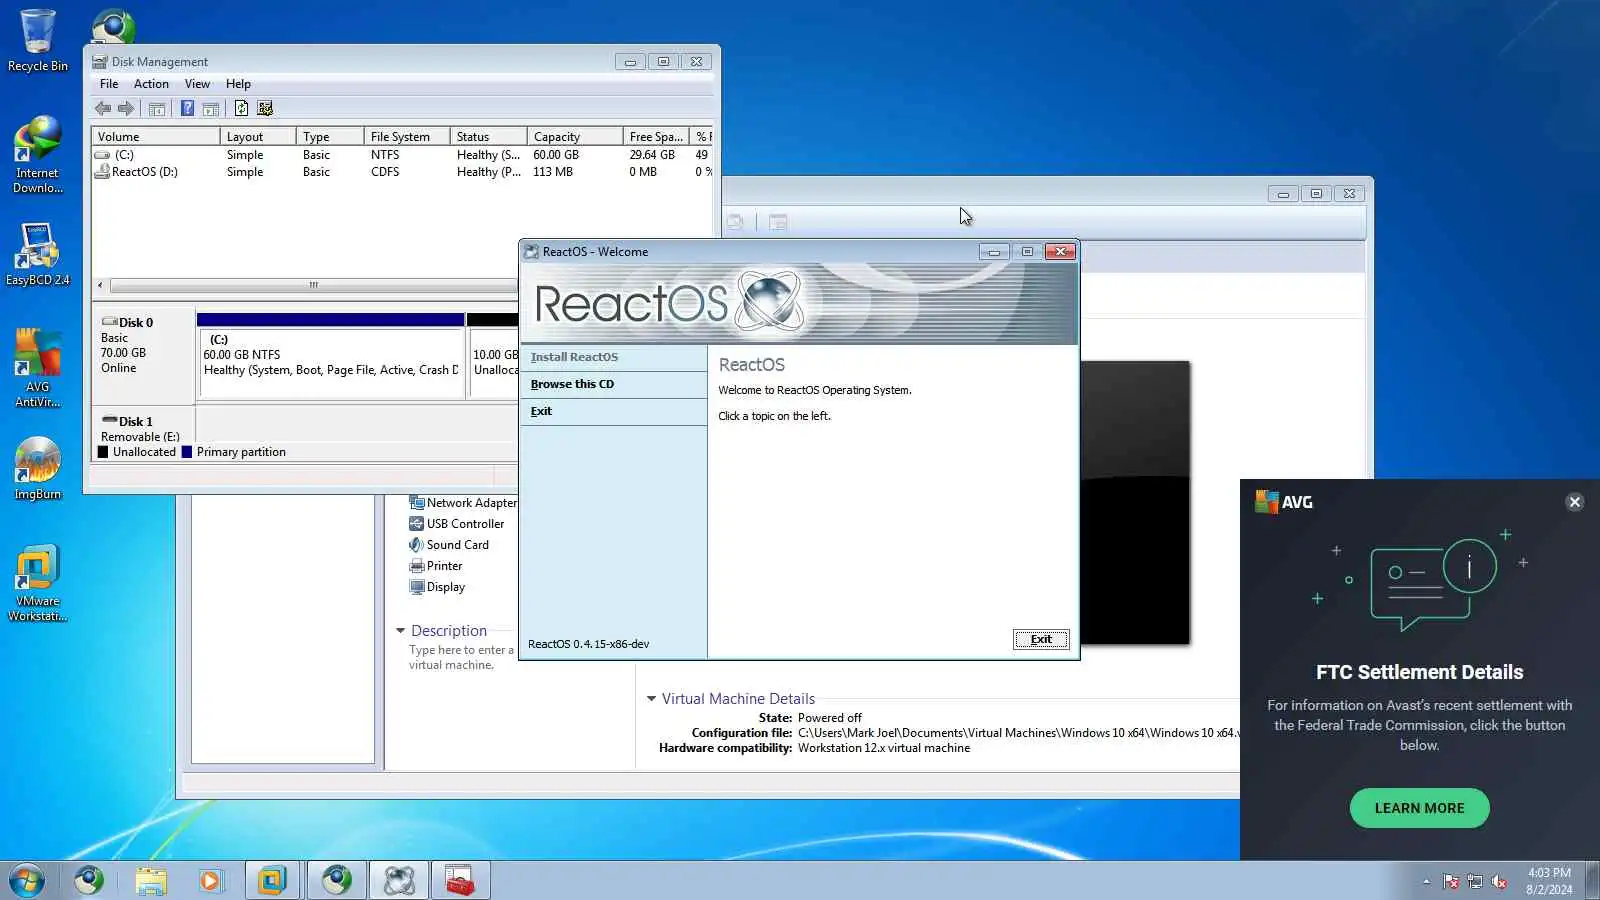The image size is (1600, 900).
Task: Click the Disk 0 label panel
Action: pyautogui.click(x=144, y=353)
